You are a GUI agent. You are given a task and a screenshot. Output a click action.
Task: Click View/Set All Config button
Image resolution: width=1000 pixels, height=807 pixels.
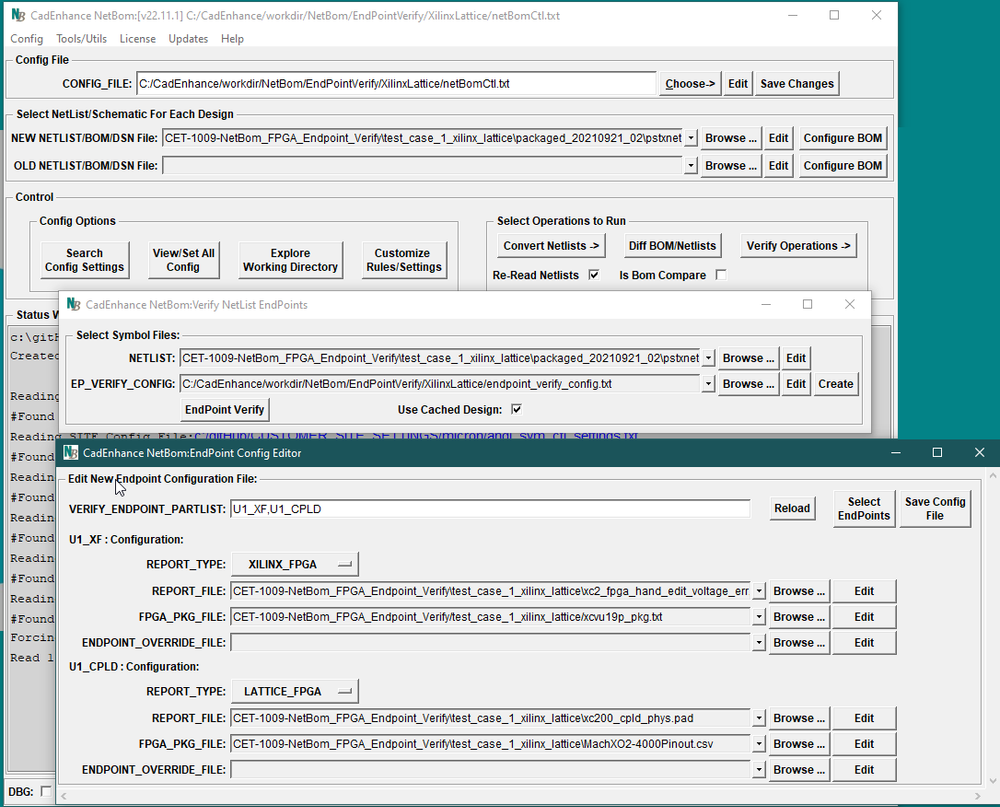[183, 260]
